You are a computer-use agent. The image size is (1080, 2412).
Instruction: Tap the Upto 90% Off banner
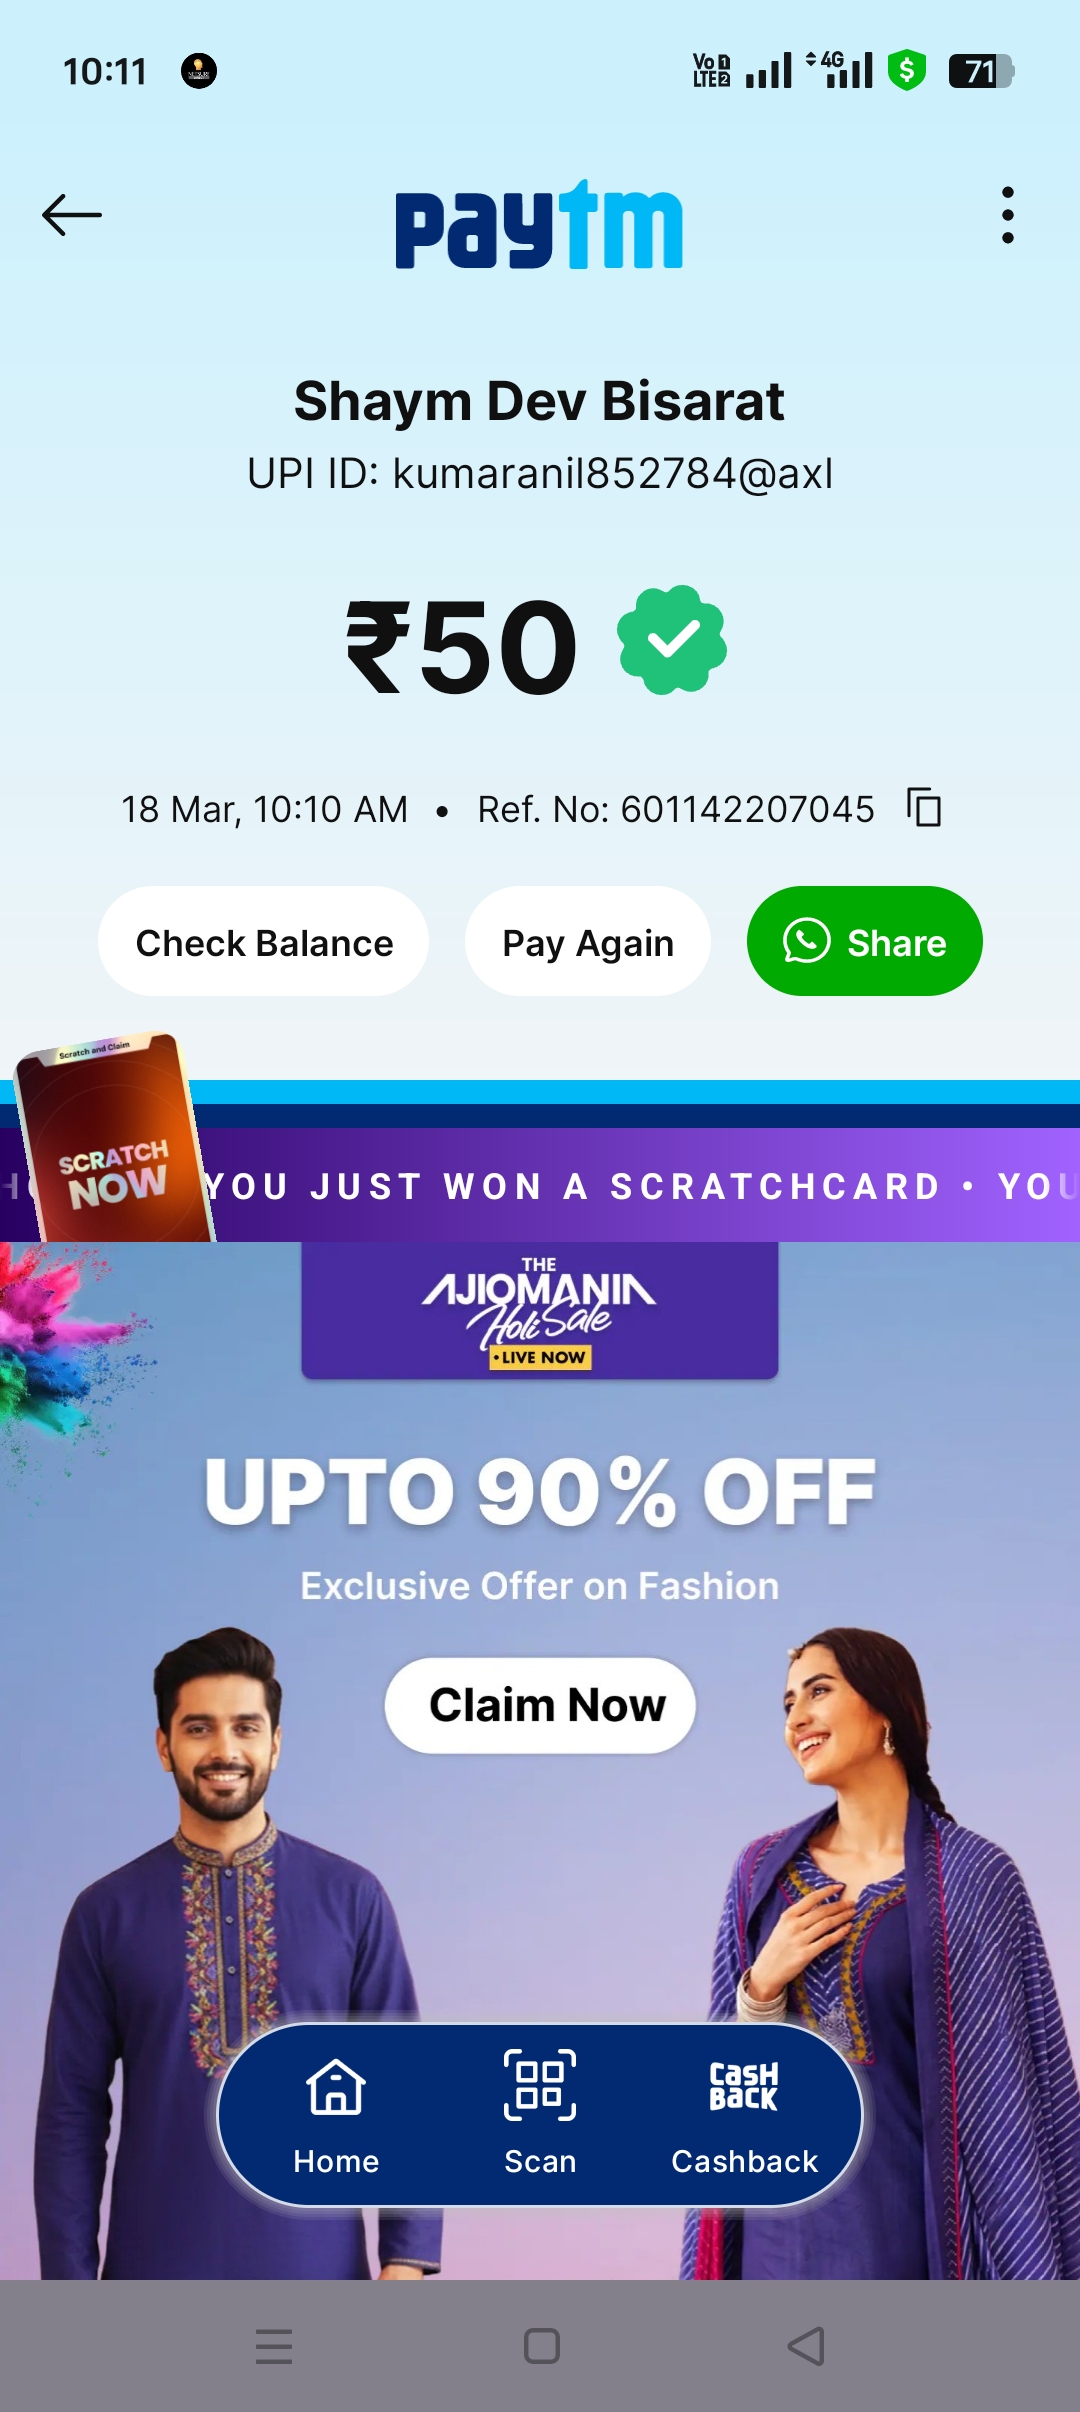(x=540, y=1492)
